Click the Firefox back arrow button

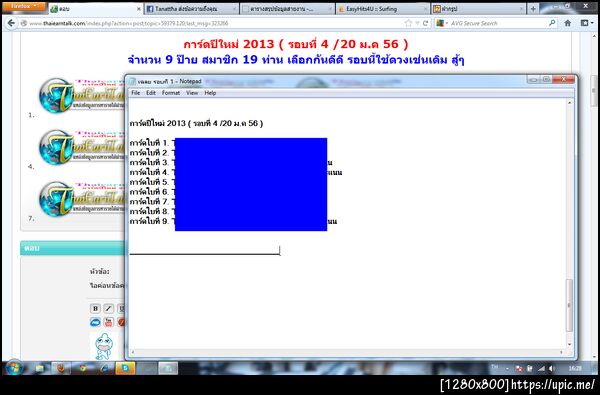[x=11, y=23]
